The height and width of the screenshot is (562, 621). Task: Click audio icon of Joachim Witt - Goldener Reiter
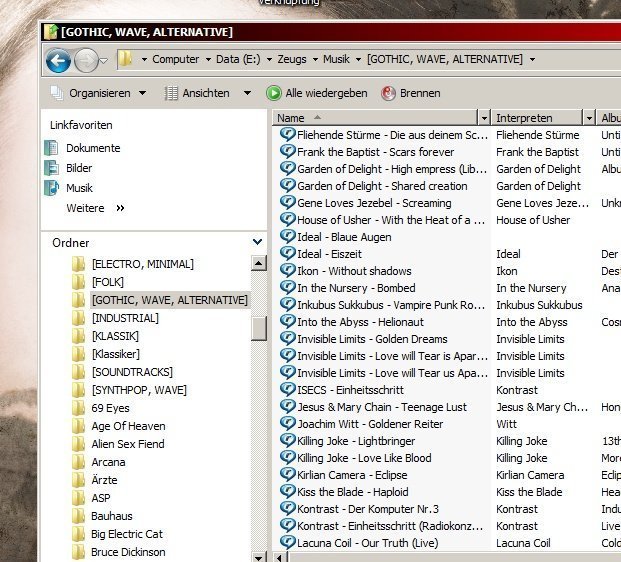[x=288, y=424]
